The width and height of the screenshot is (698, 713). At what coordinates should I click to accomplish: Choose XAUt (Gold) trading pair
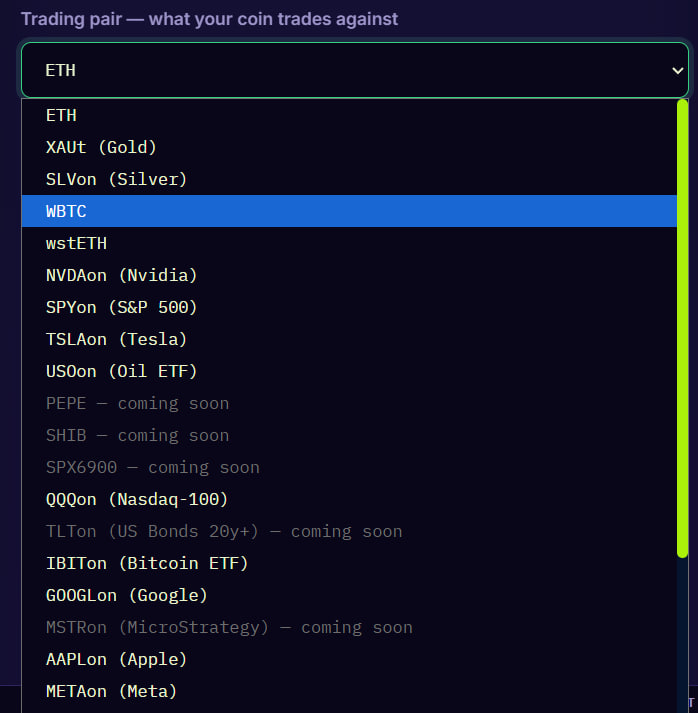[x=349, y=147]
